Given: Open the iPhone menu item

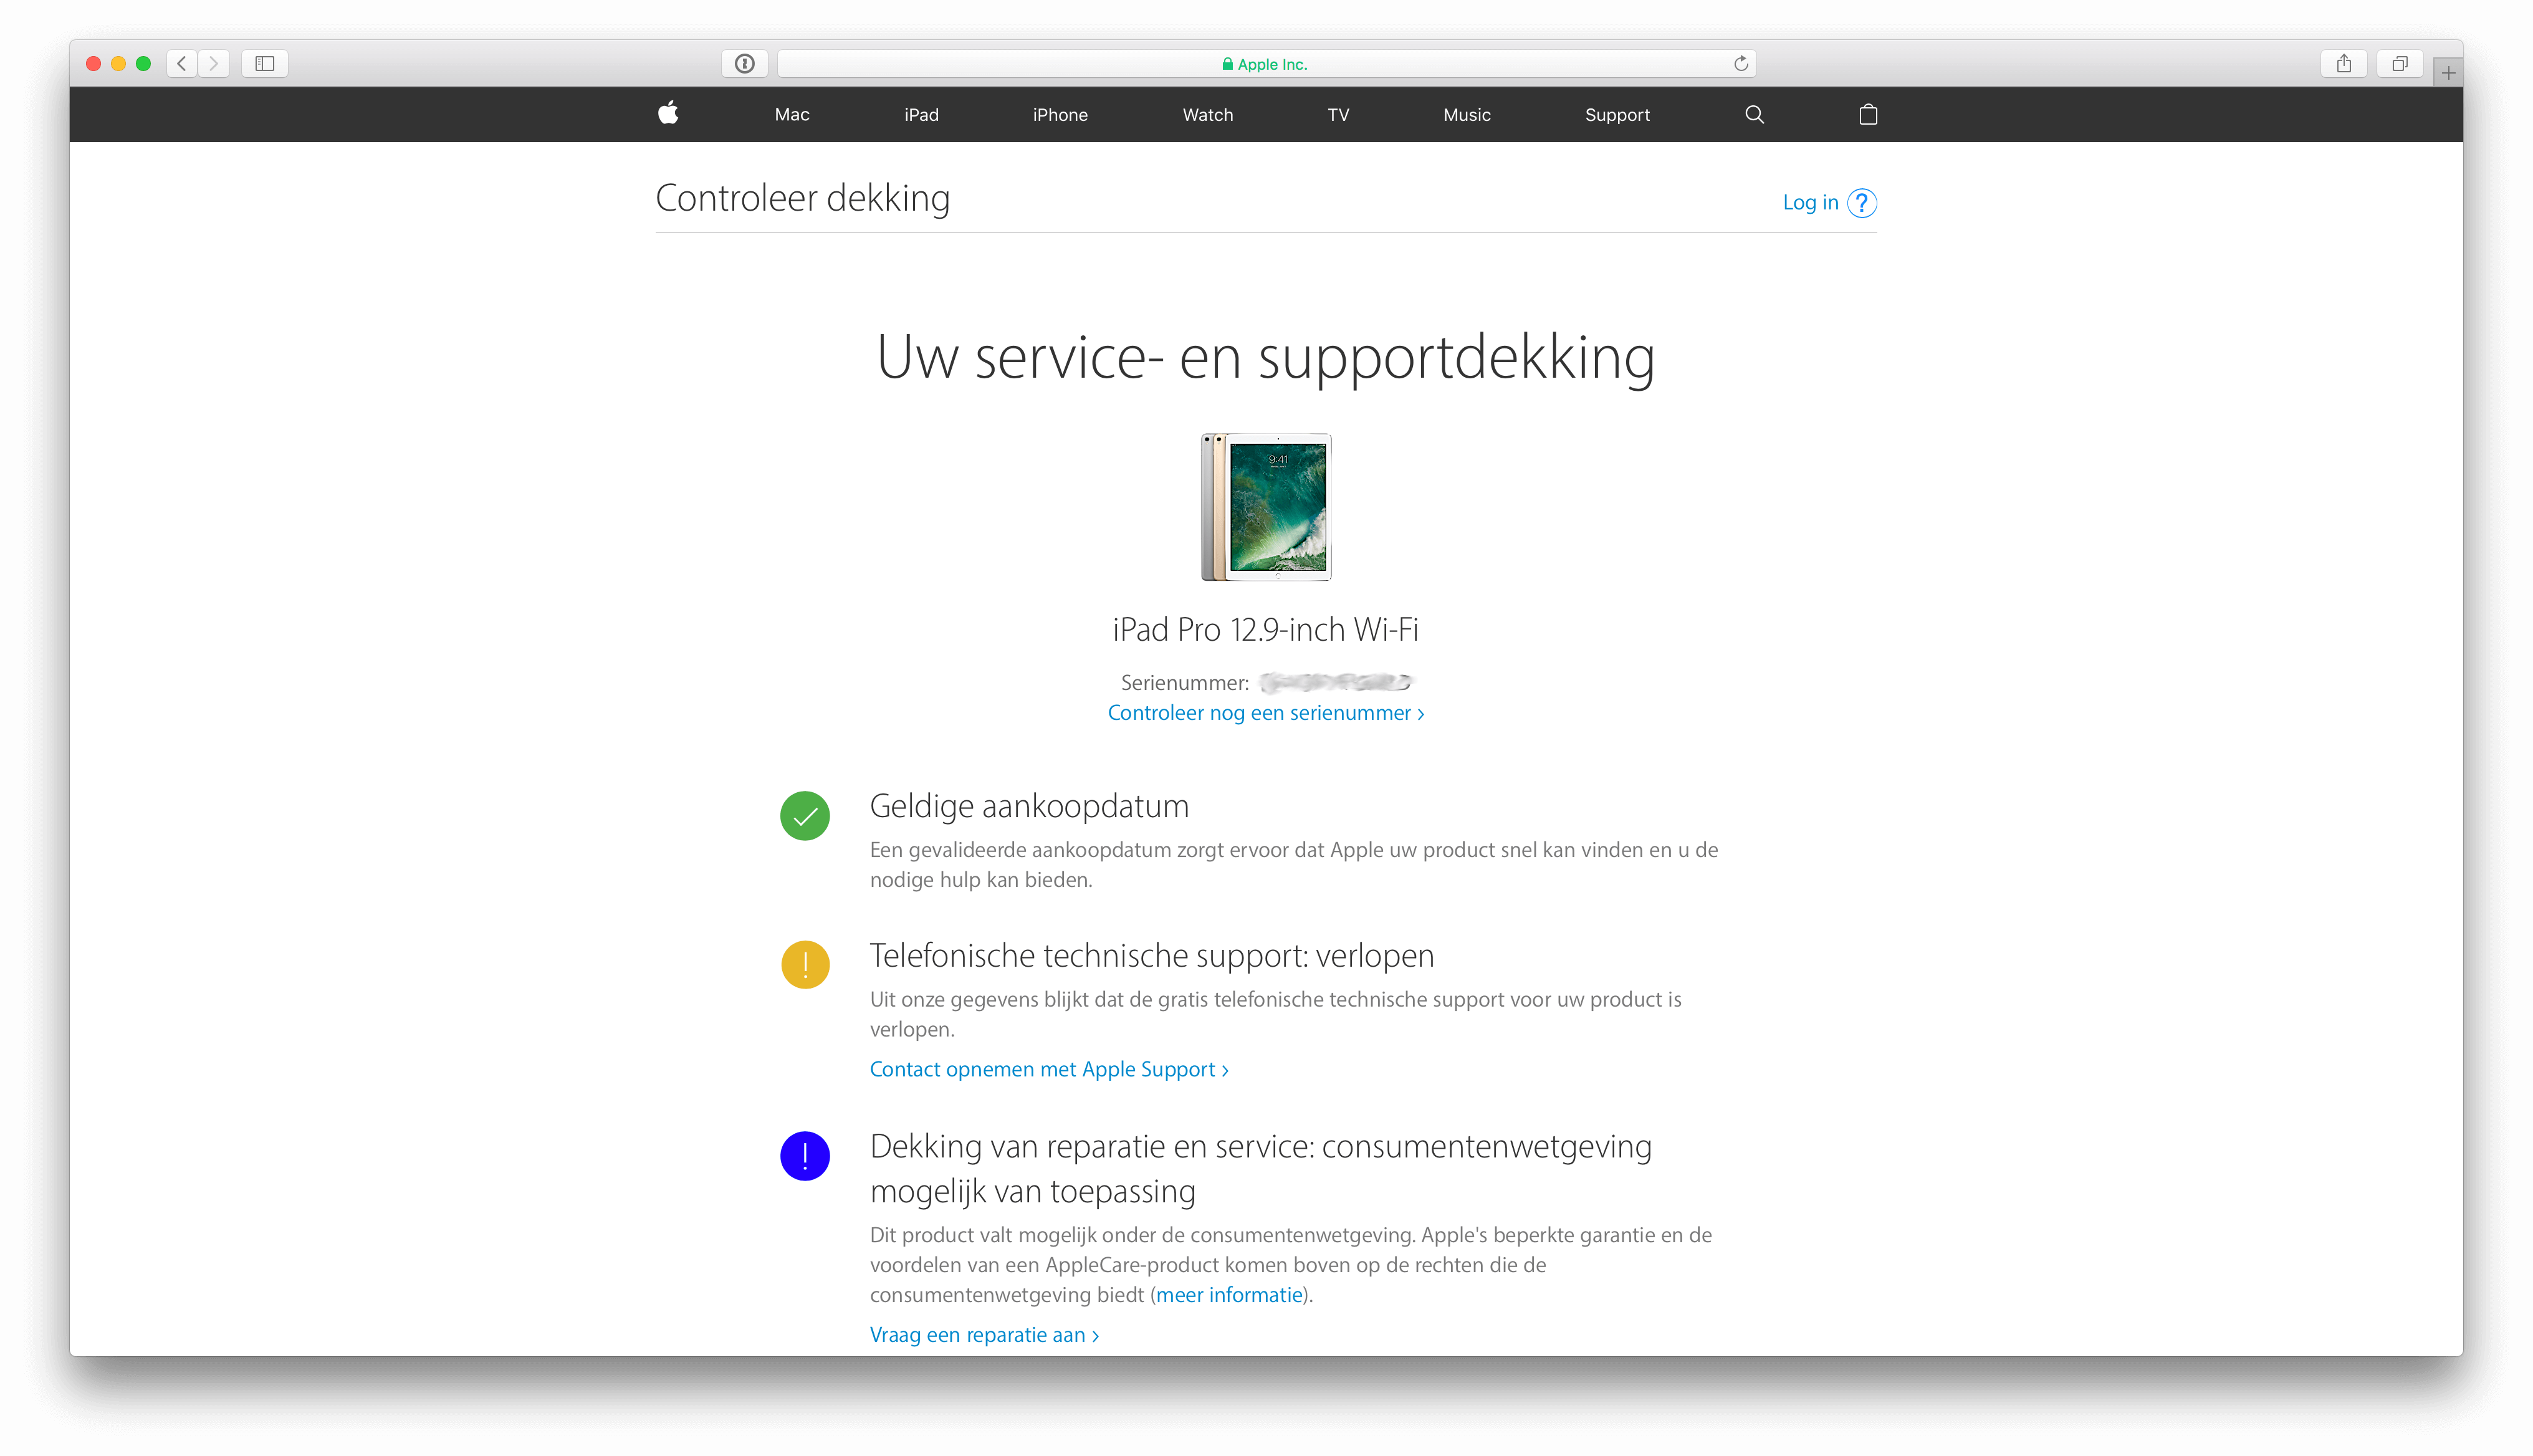Looking at the screenshot, I should click(x=1060, y=115).
